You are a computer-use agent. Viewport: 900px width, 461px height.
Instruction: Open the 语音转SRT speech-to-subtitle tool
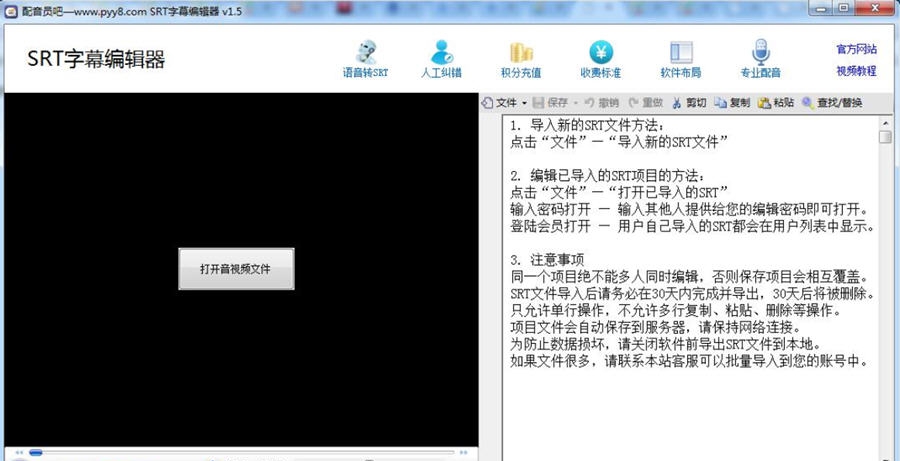(x=365, y=56)
